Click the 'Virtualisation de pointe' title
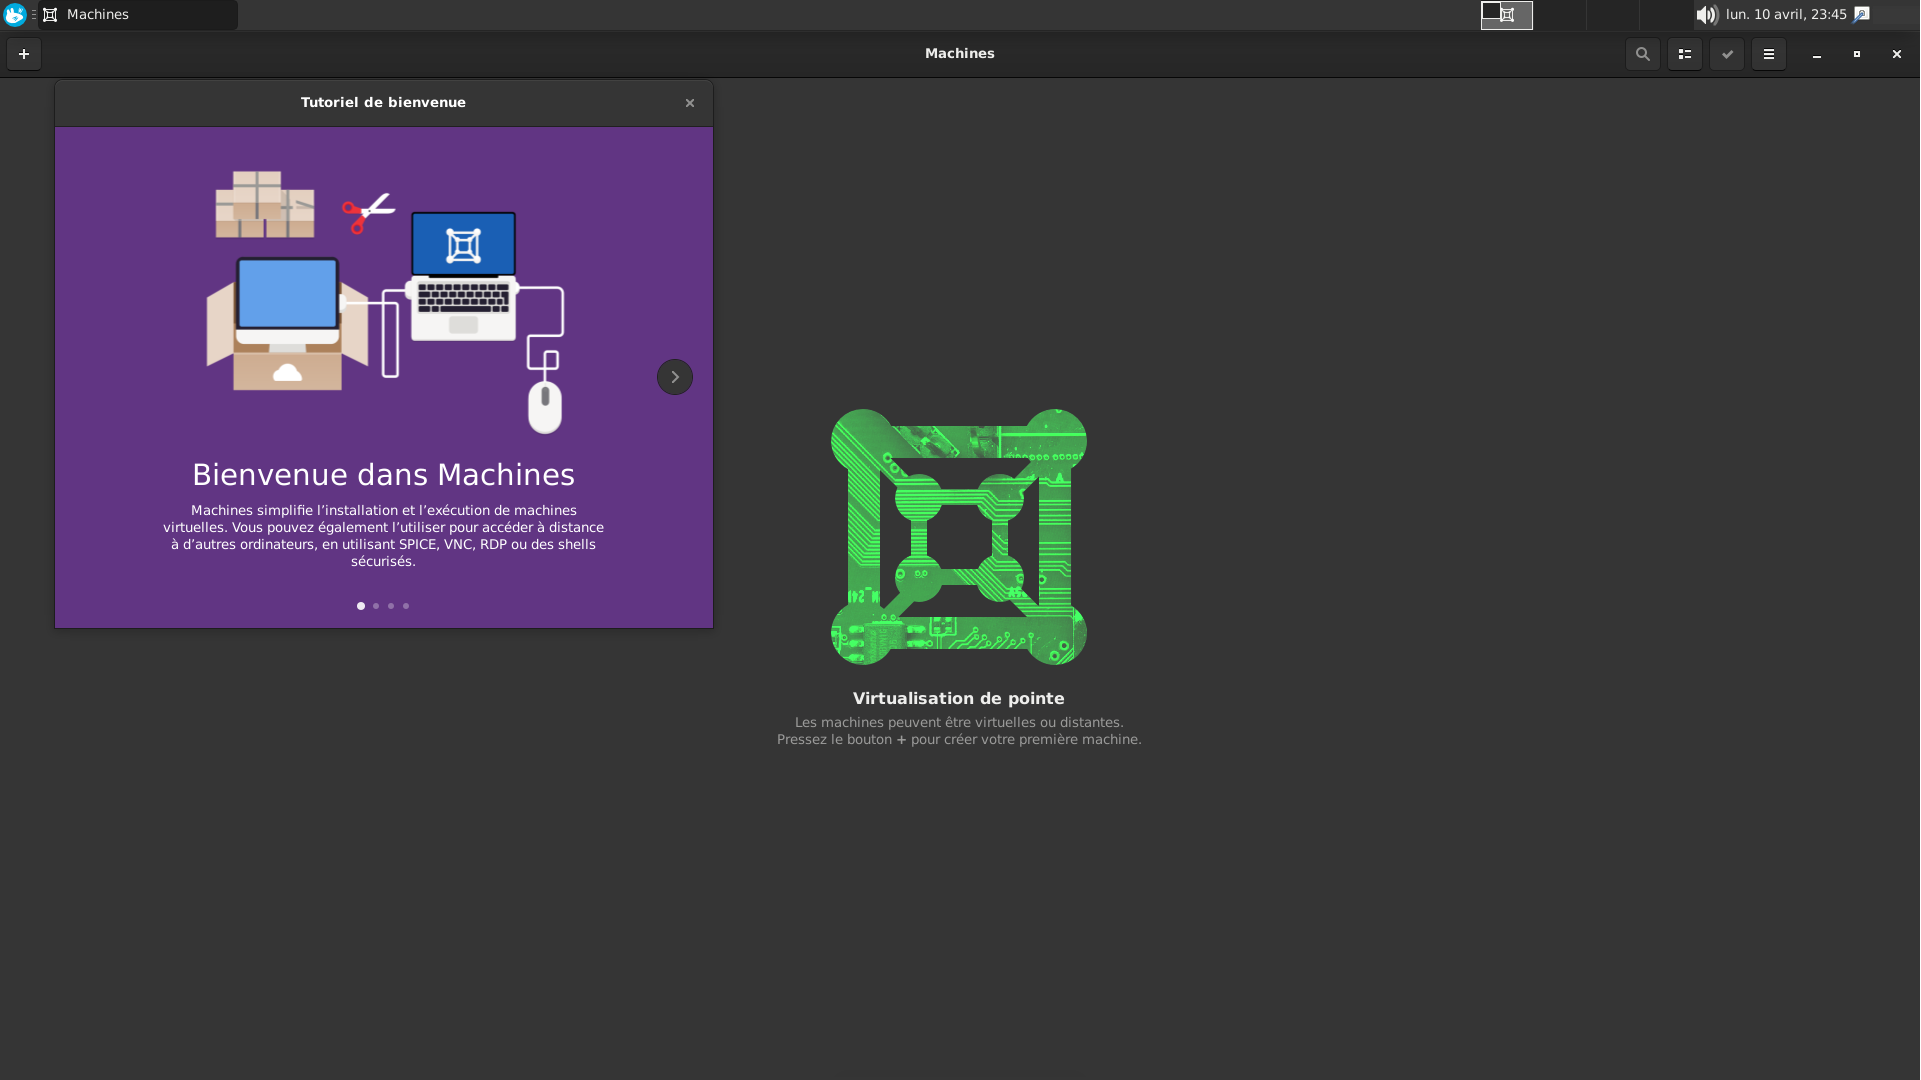 [958, 699]
